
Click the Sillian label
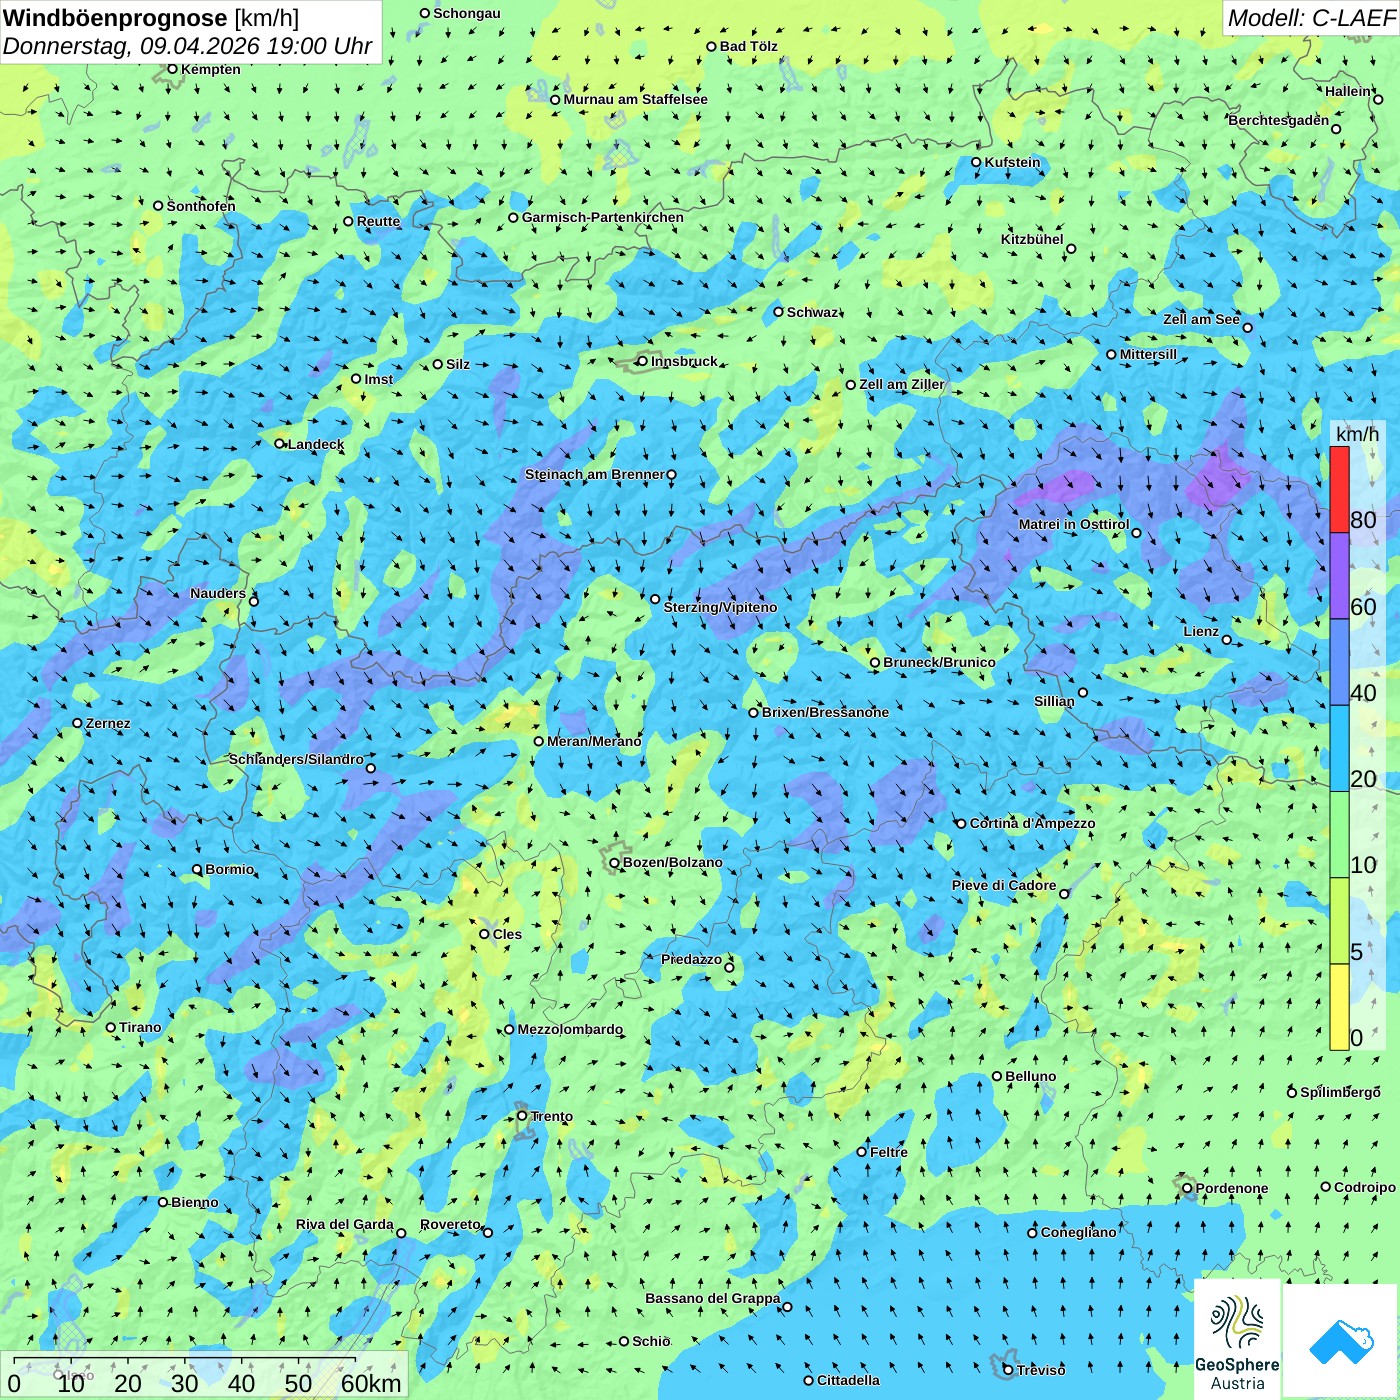[x=1054, y=701]
